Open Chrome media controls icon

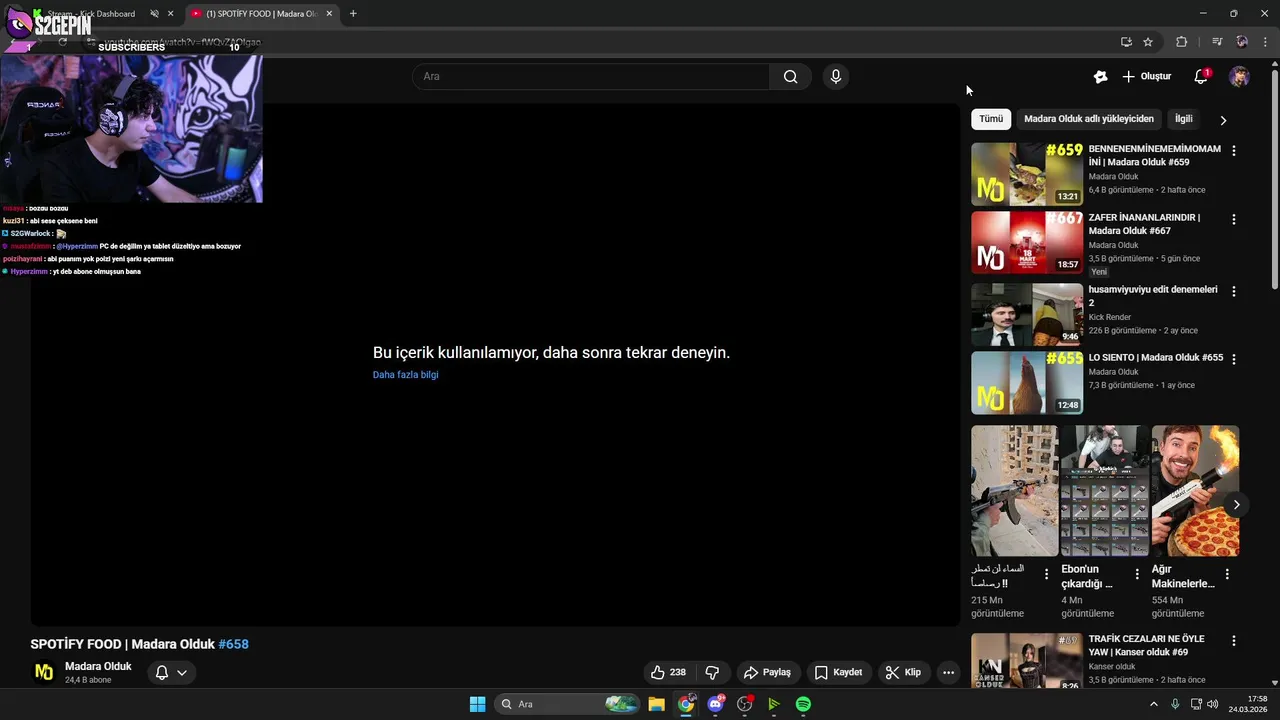tap(1217, 42)
